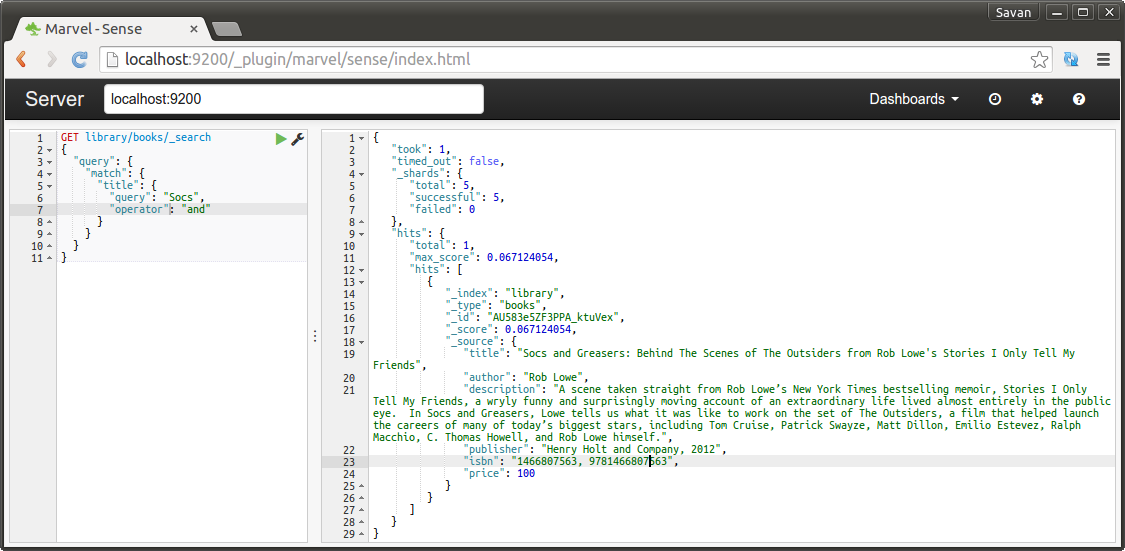This screenshot has width=1125, height=551.
Task: Click the Savan profile button
Action: 1014,12
